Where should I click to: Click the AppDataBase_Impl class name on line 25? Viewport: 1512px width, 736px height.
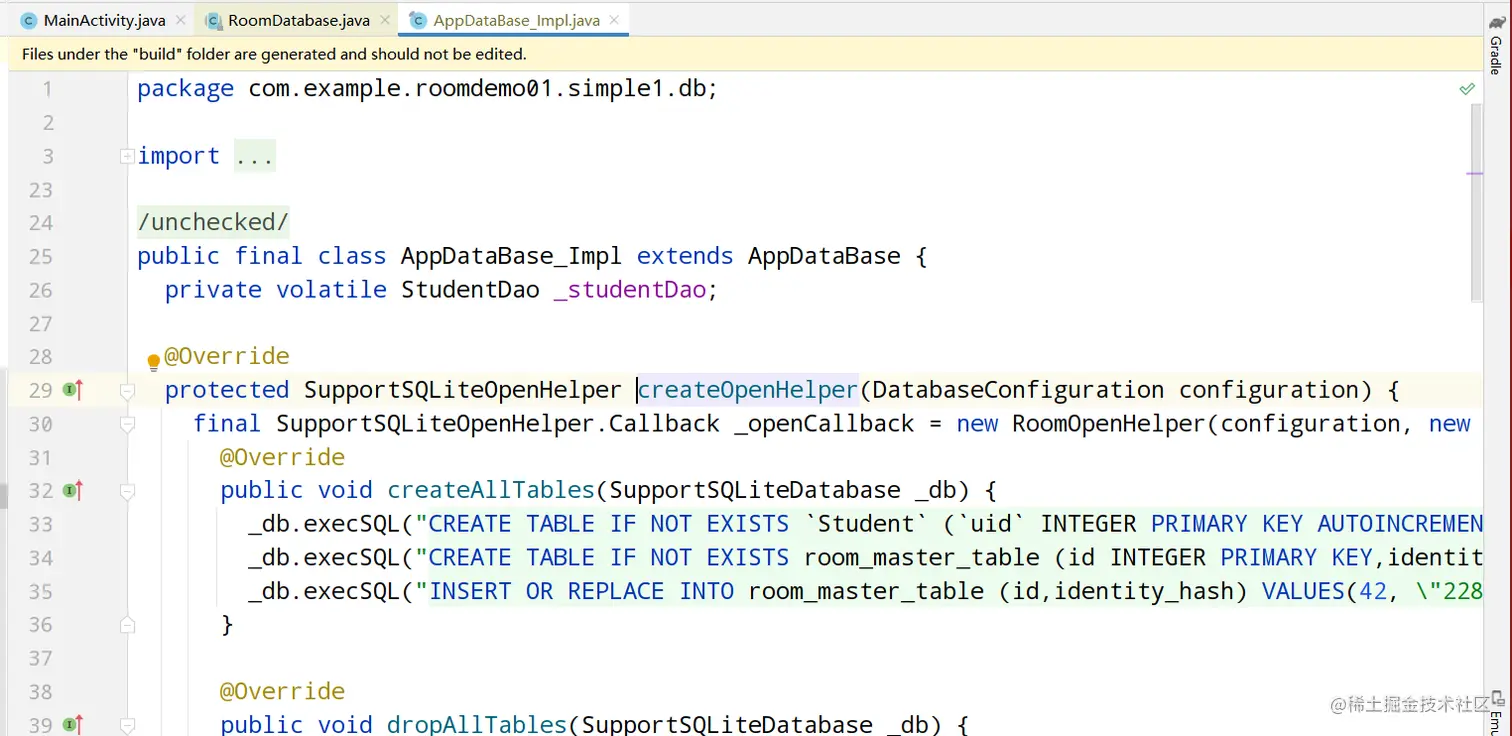511,256
